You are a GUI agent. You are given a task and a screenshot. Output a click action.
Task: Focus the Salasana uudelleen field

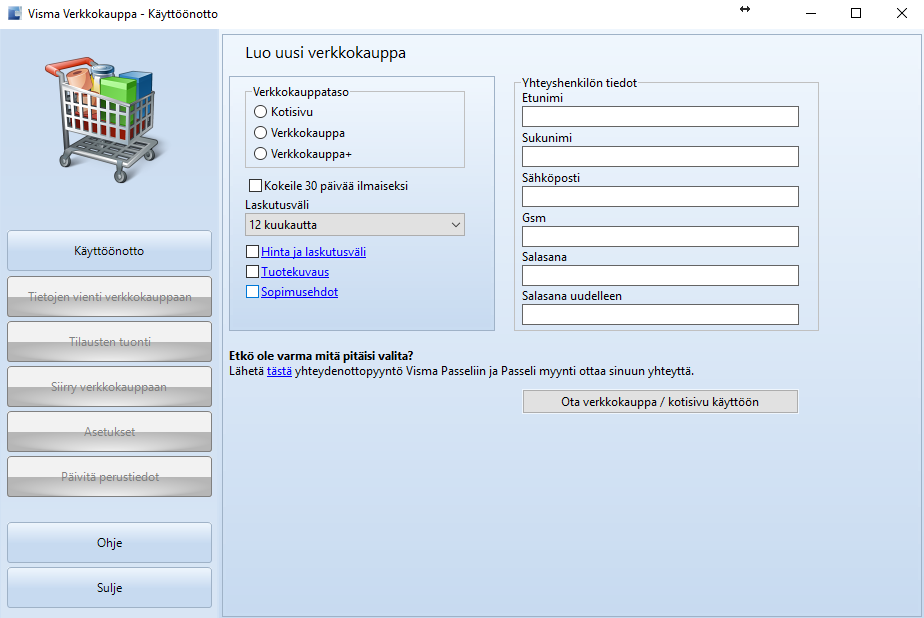point(660,315)
